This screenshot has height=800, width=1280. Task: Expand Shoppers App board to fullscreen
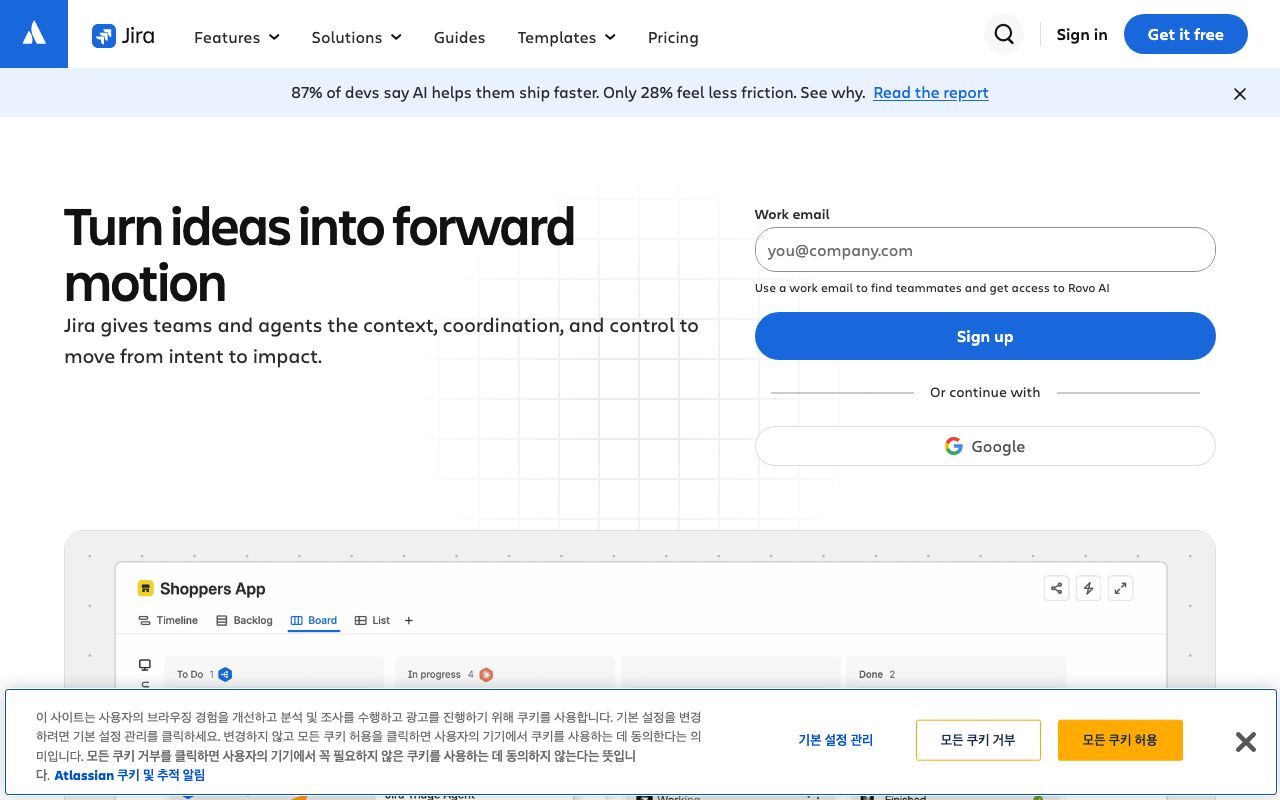coord(1120,588)
